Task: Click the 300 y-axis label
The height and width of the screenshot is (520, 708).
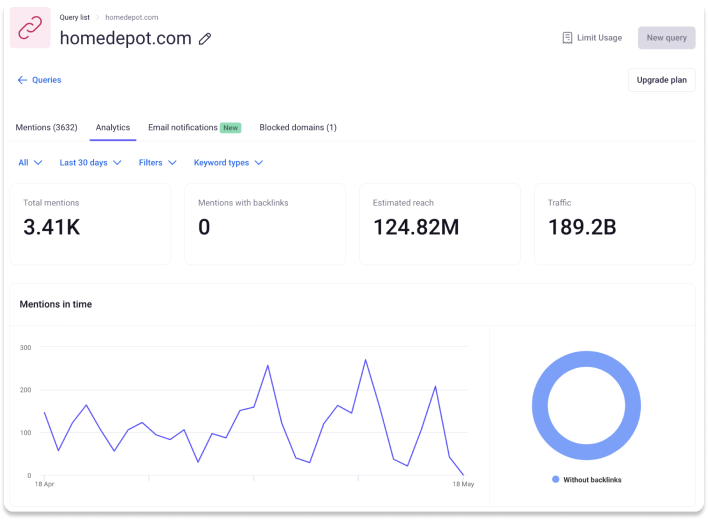Action: coord(25,348)
